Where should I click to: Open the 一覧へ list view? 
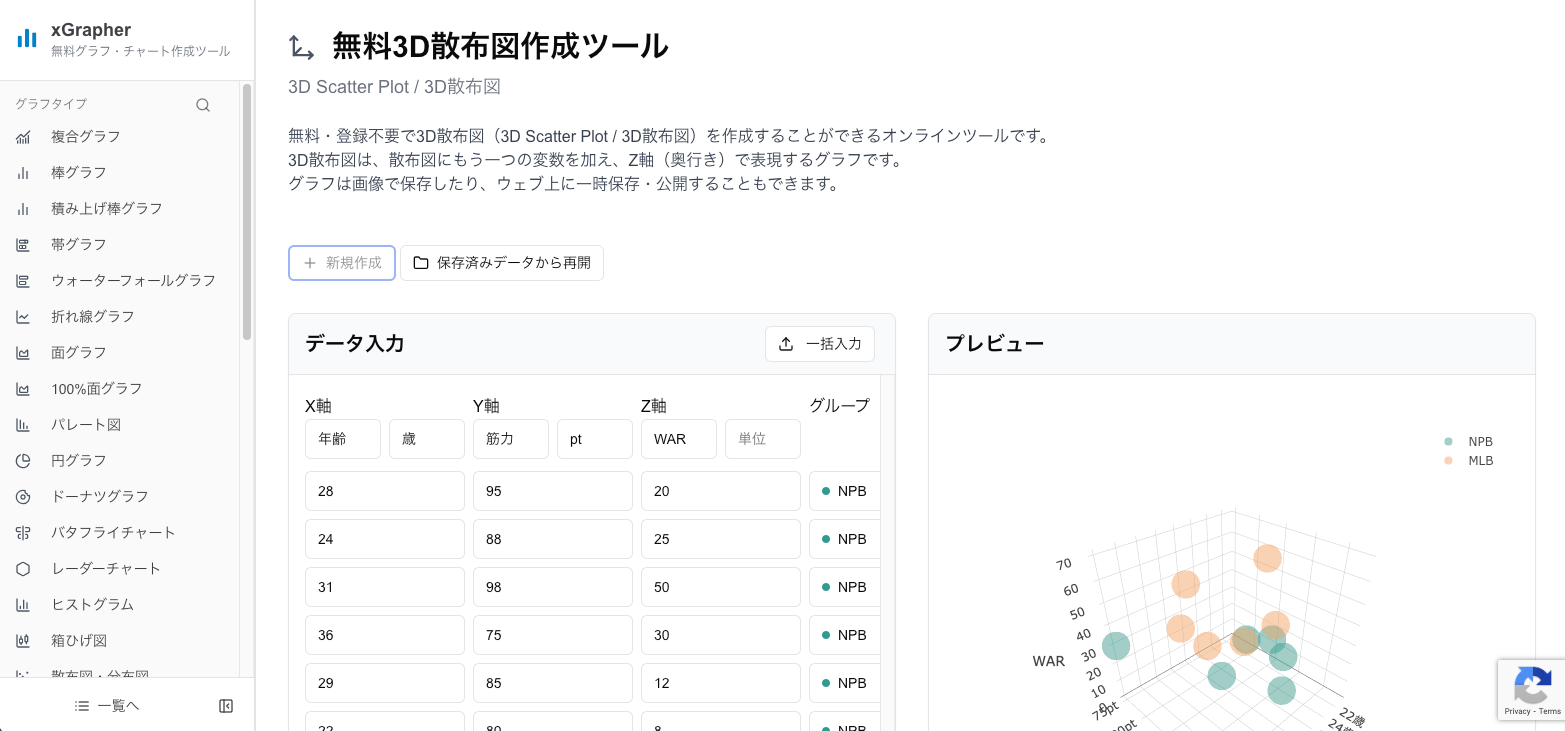[x=106, y=705]
